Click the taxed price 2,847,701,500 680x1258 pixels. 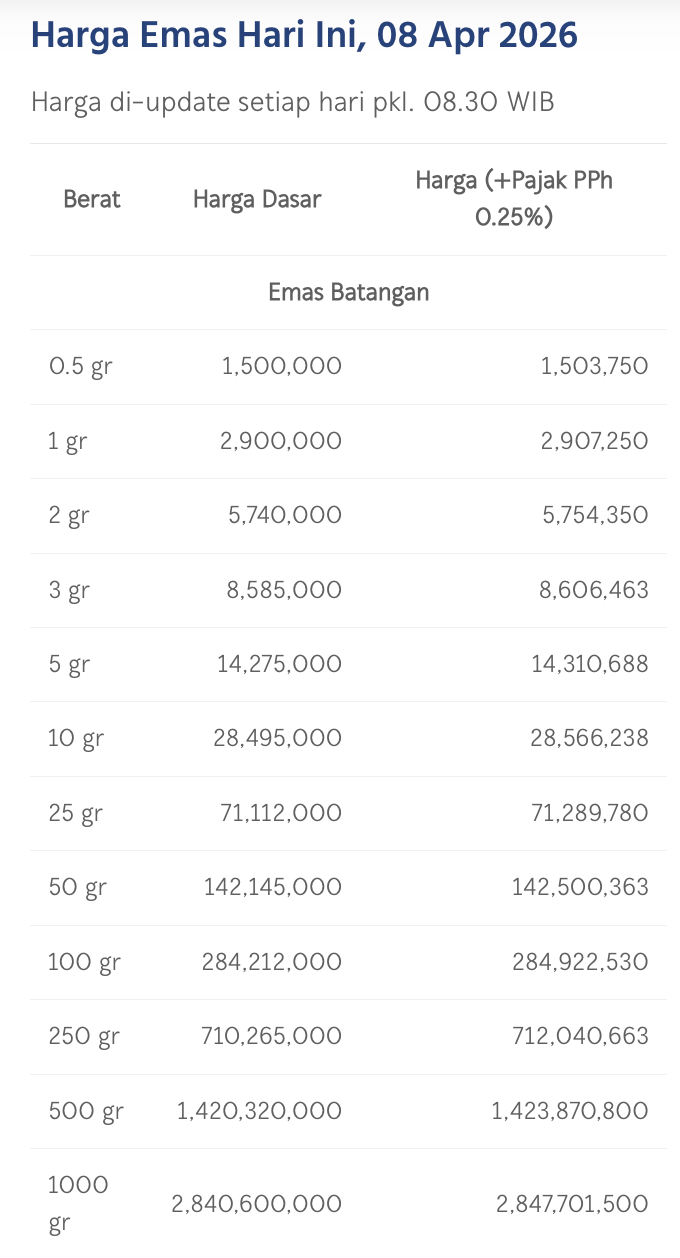572,1204
